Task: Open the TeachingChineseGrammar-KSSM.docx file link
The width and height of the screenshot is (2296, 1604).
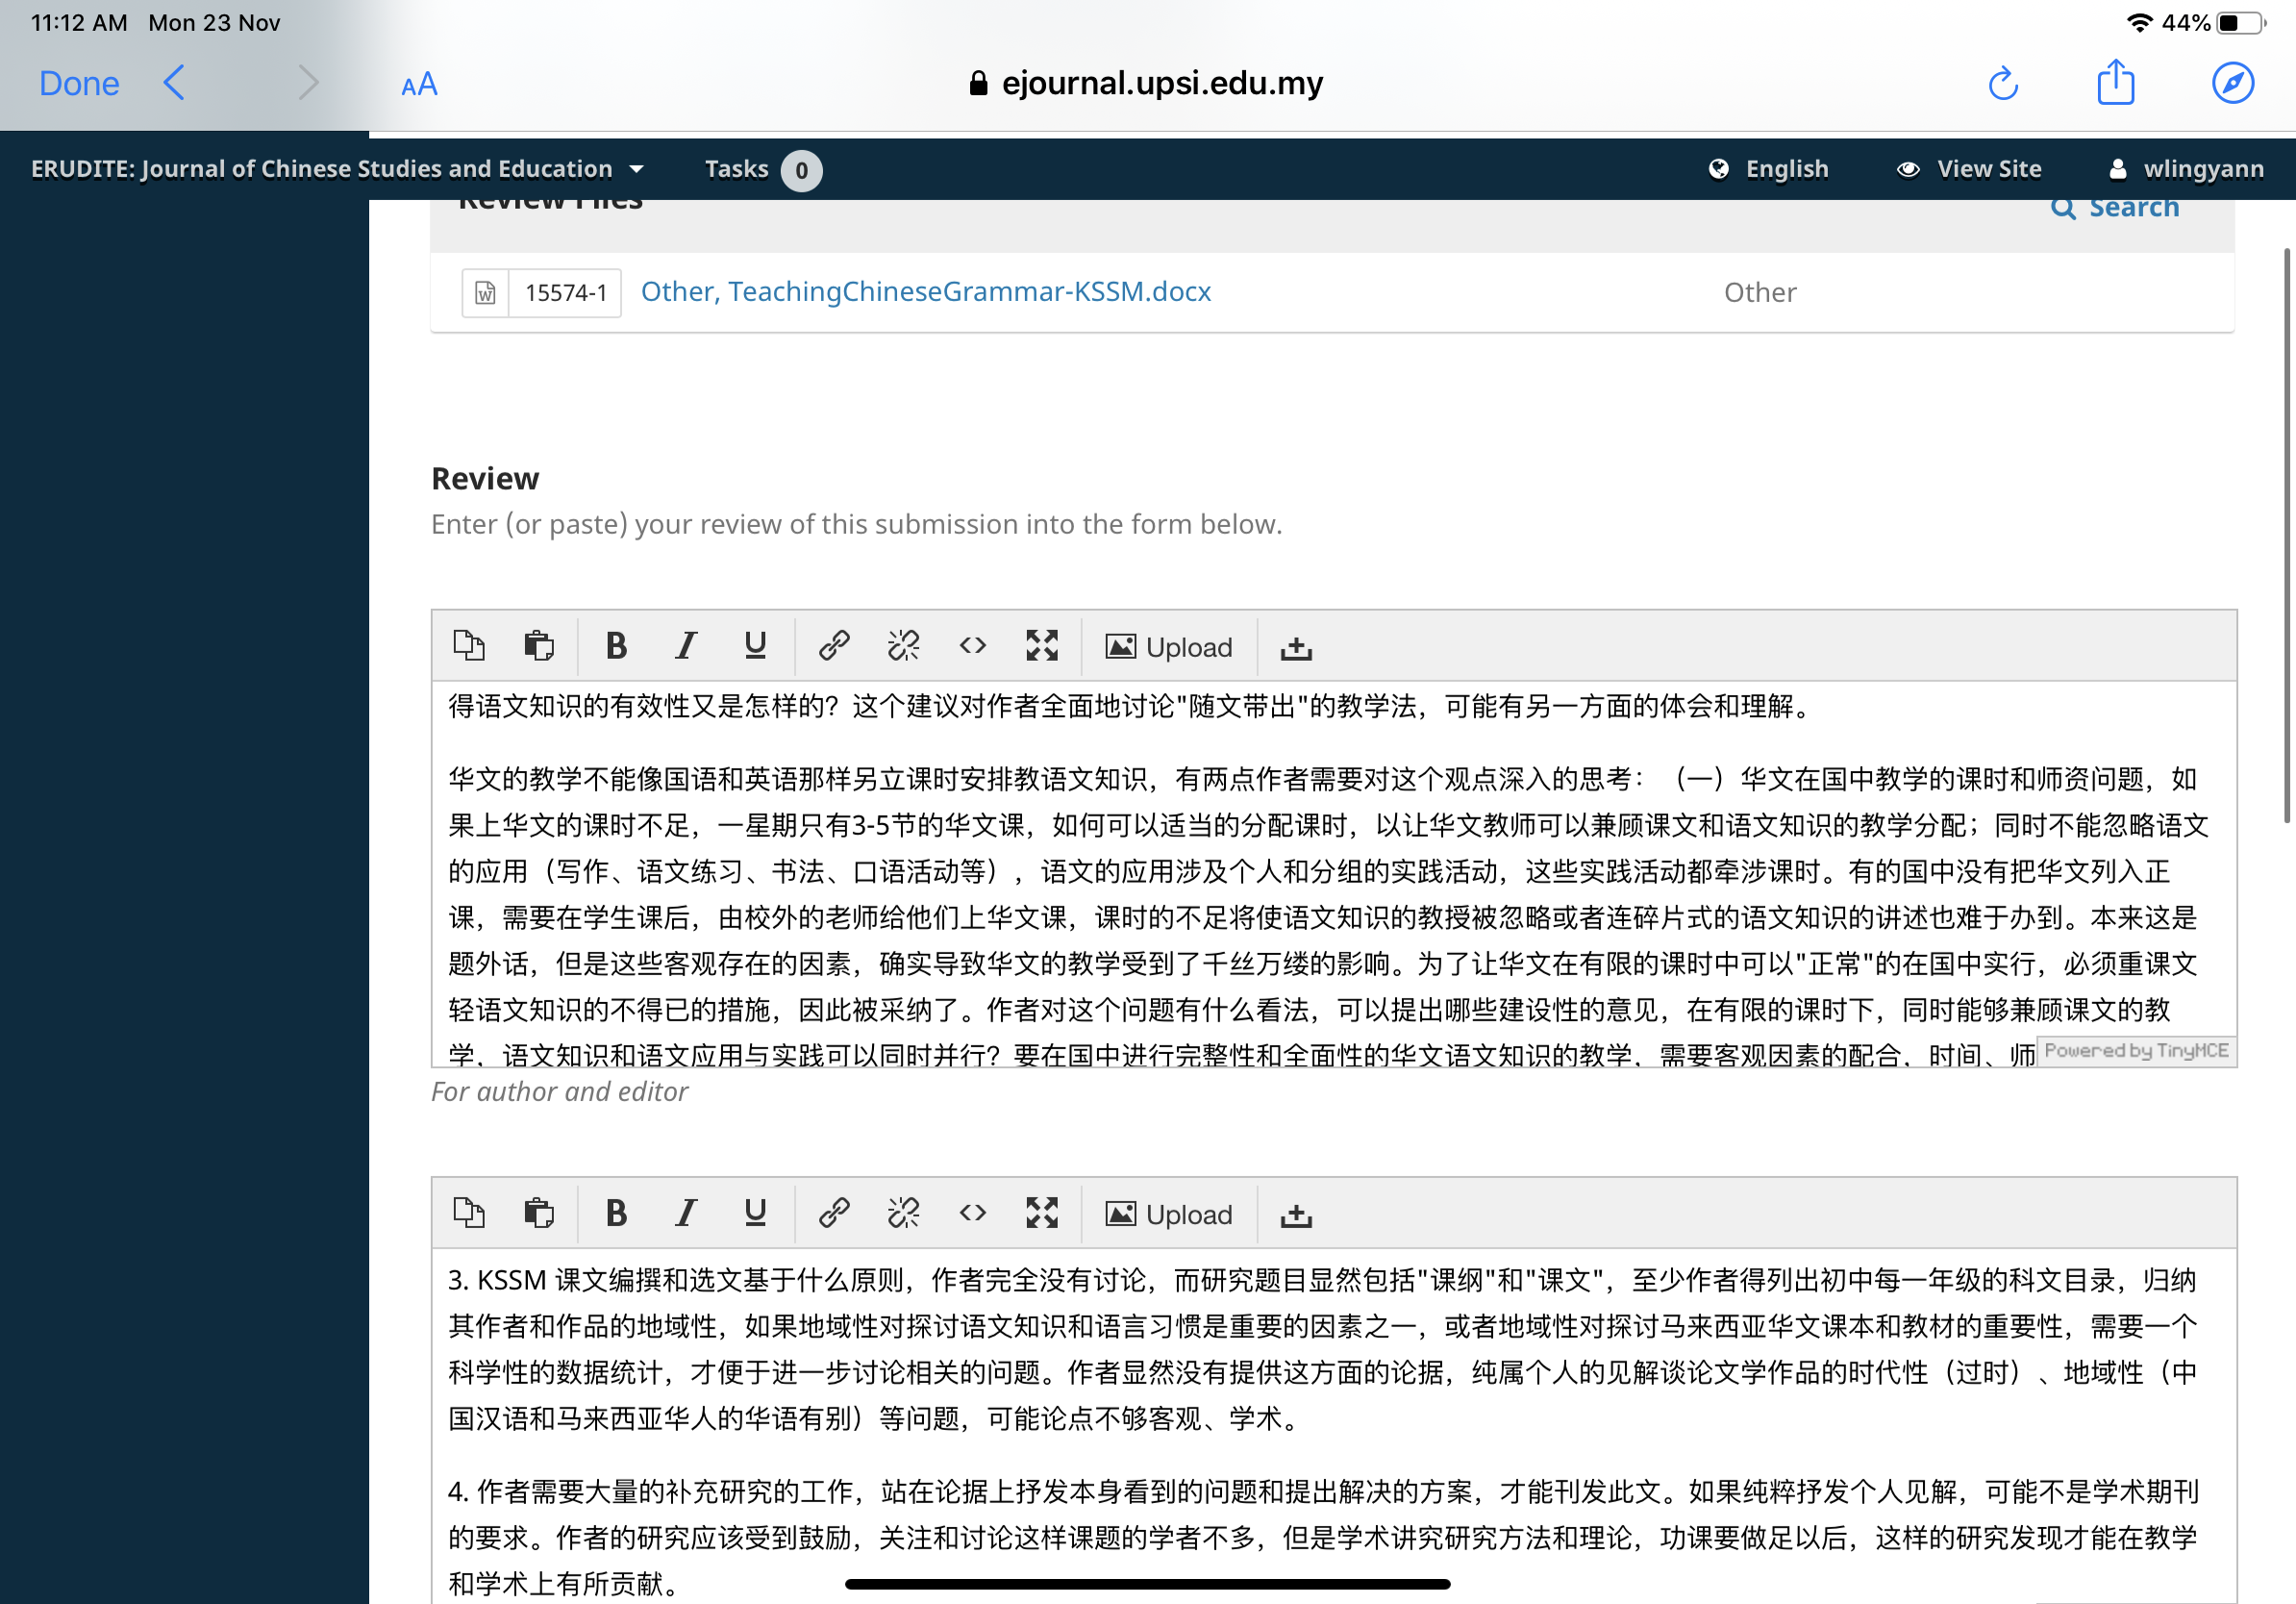Action: point(925,292)
